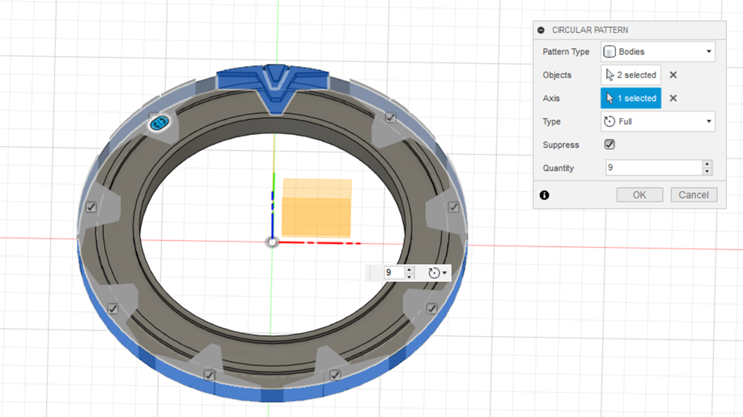
Task: Click the Axis '1 selected' selector
Action: click(x=631, y=98)
